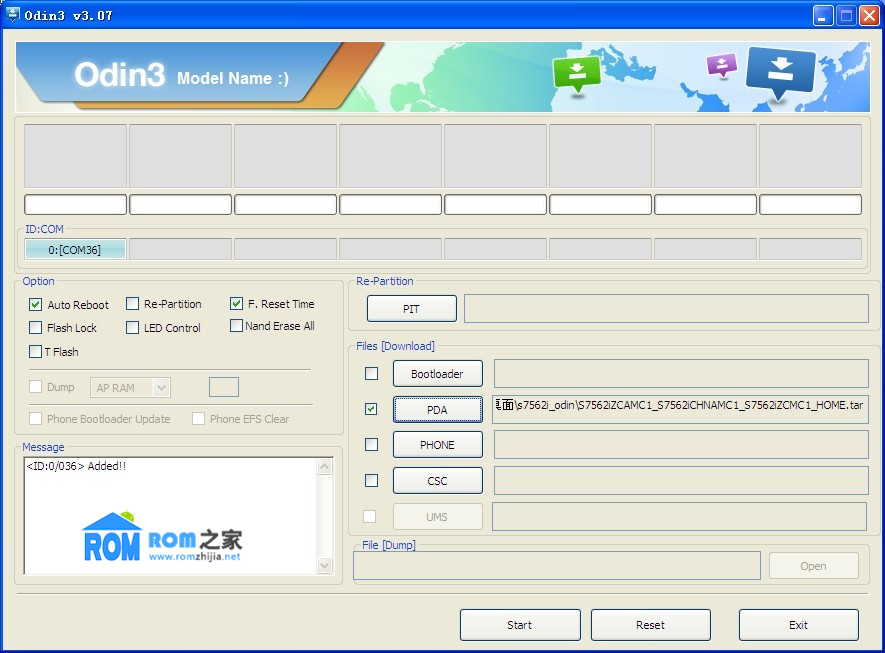Click the PIT file path field
Viewport: 885px width, 653px height.
(666, 309)
